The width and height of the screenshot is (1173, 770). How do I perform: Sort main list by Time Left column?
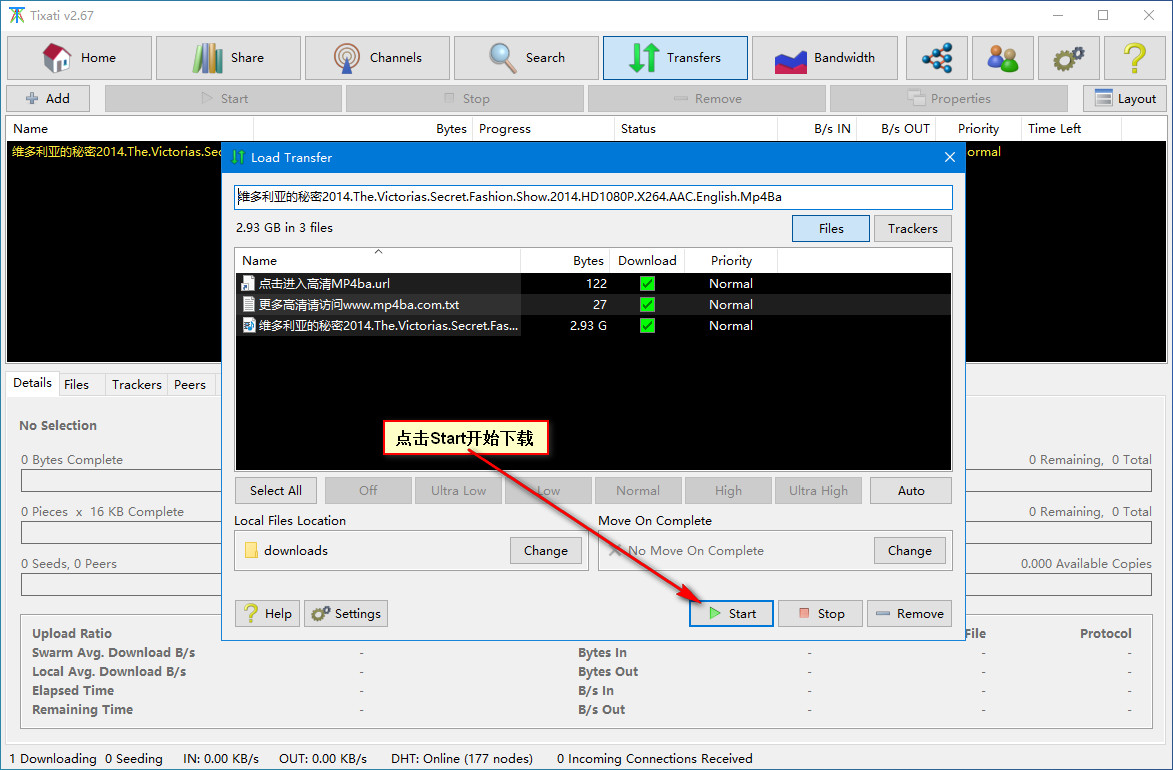[x=1071, y=129]
